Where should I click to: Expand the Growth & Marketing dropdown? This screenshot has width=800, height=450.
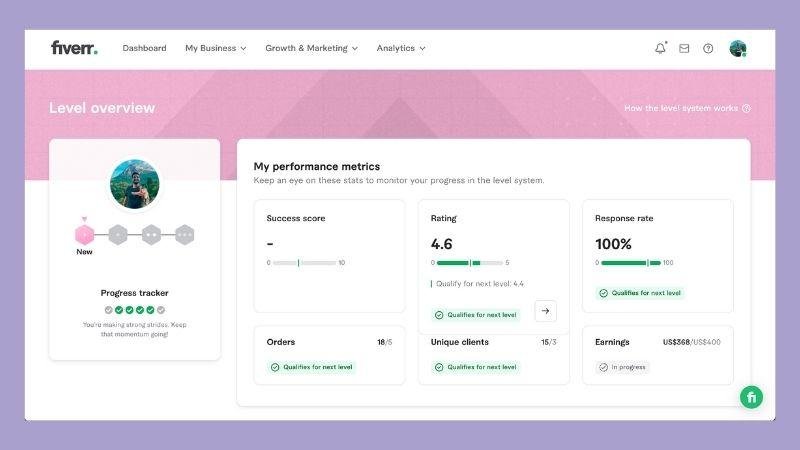click(x=312, y=48)
